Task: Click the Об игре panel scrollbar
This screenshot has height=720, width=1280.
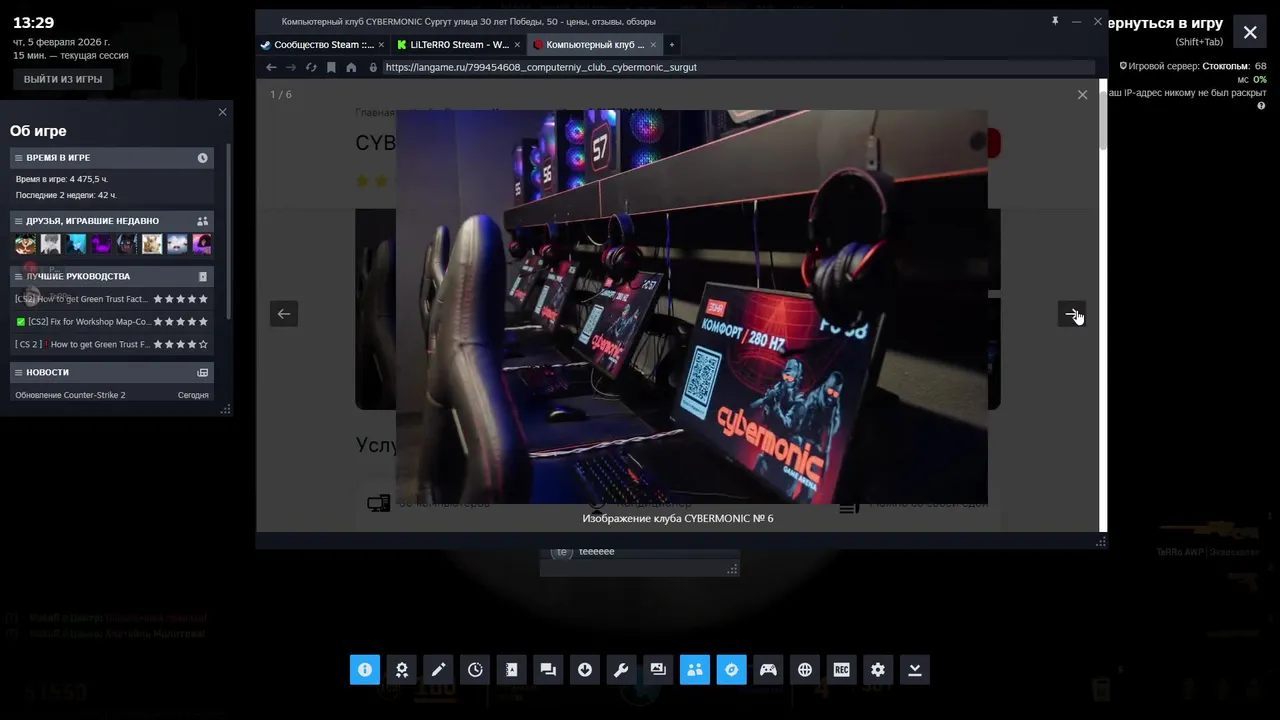Action: click(229, 230)
